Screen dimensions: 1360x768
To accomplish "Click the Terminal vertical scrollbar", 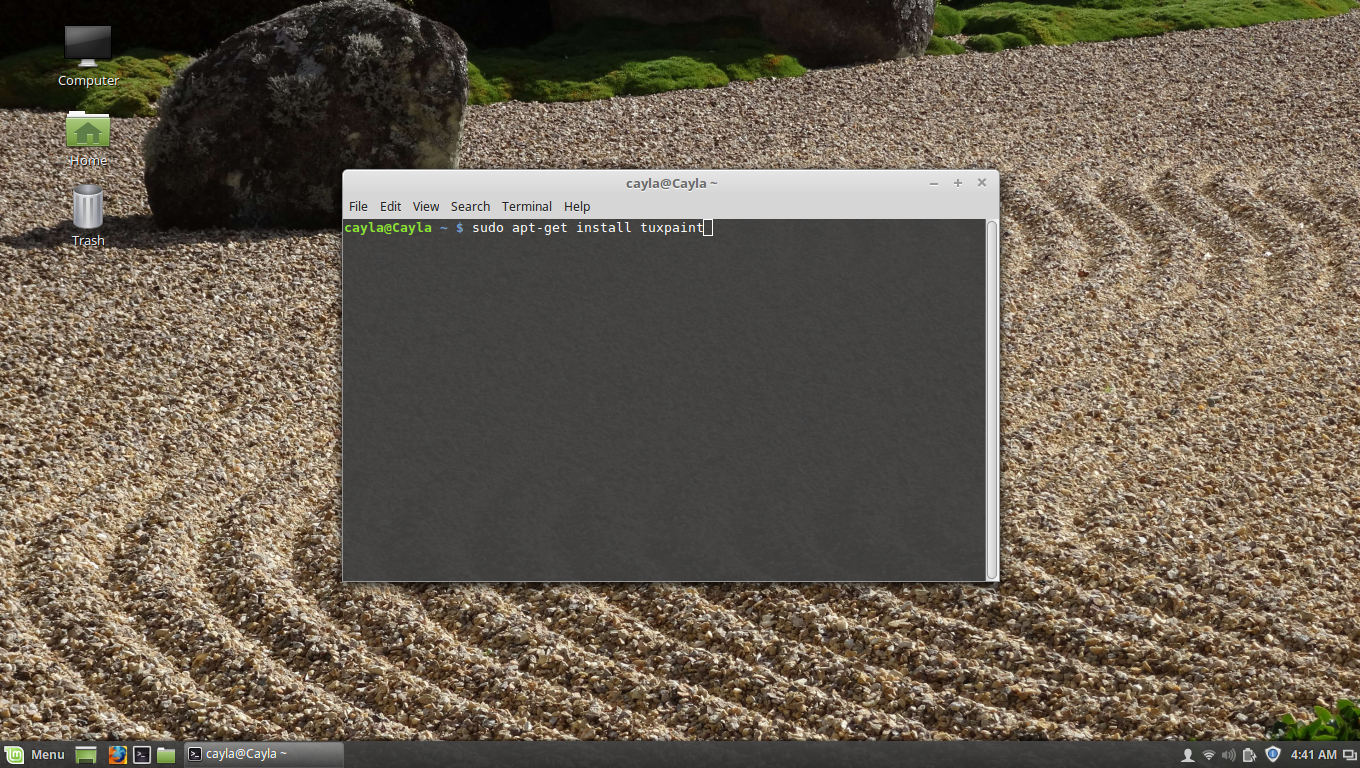I will coord(992,400).
